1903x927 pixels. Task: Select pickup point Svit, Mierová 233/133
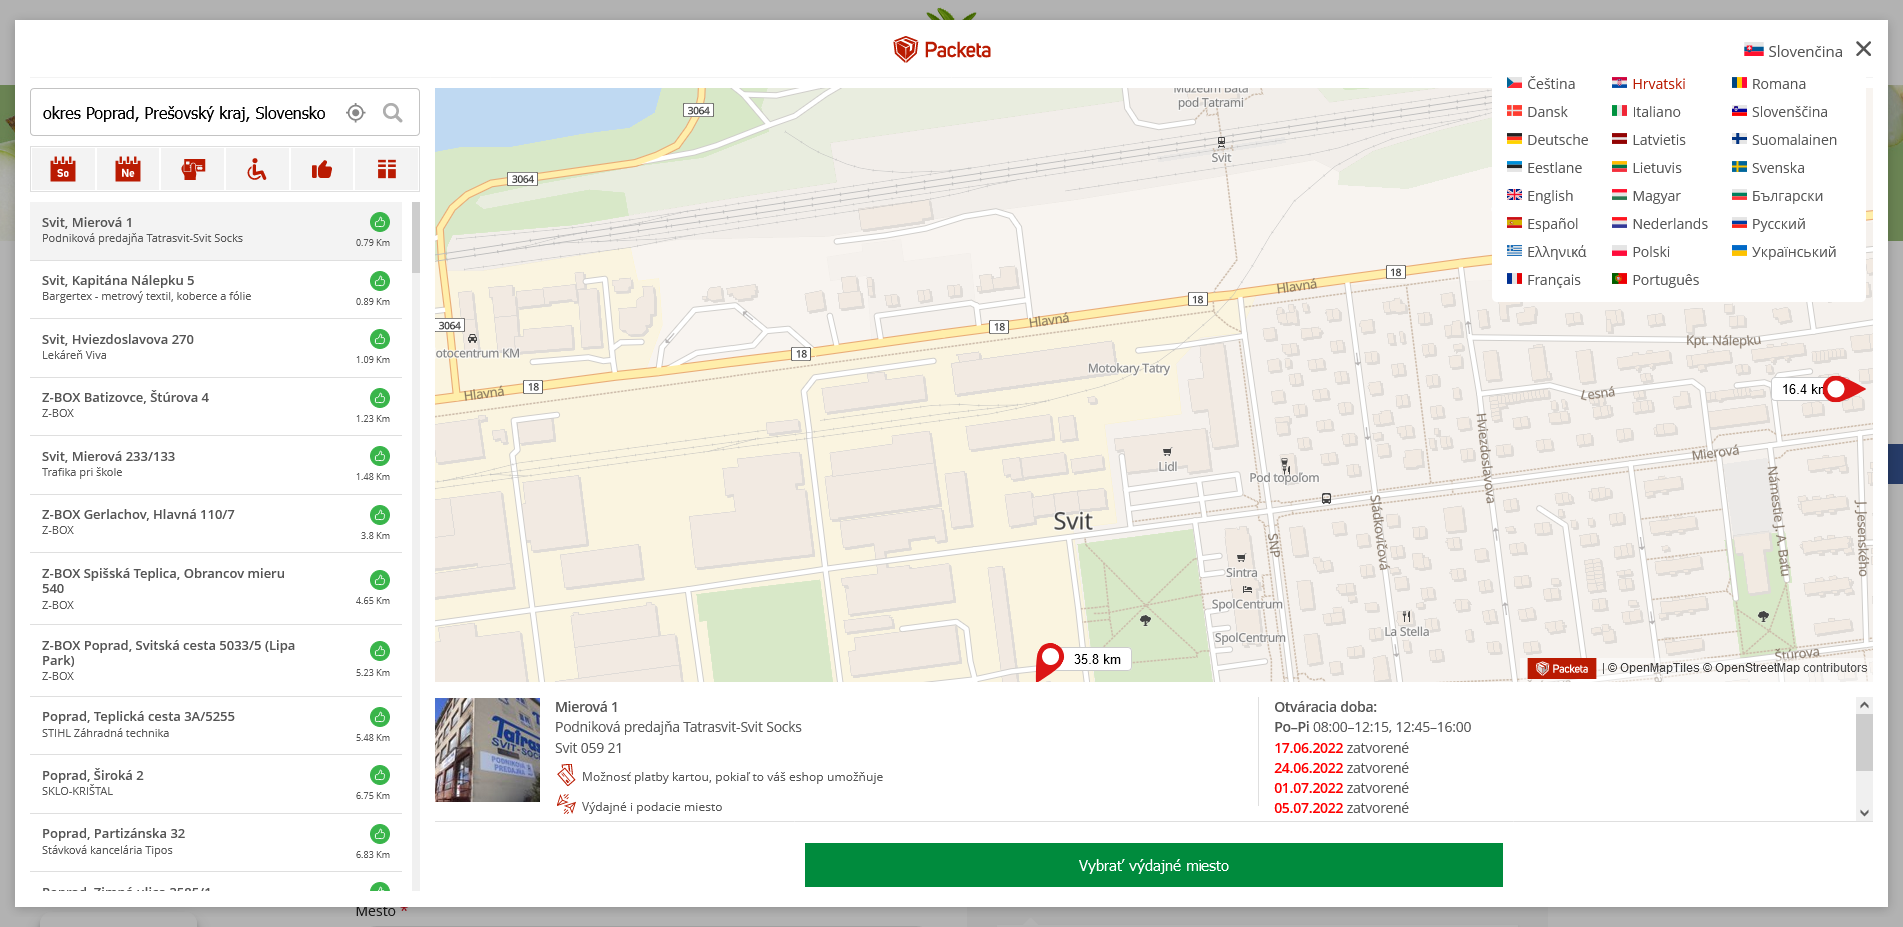216,465
